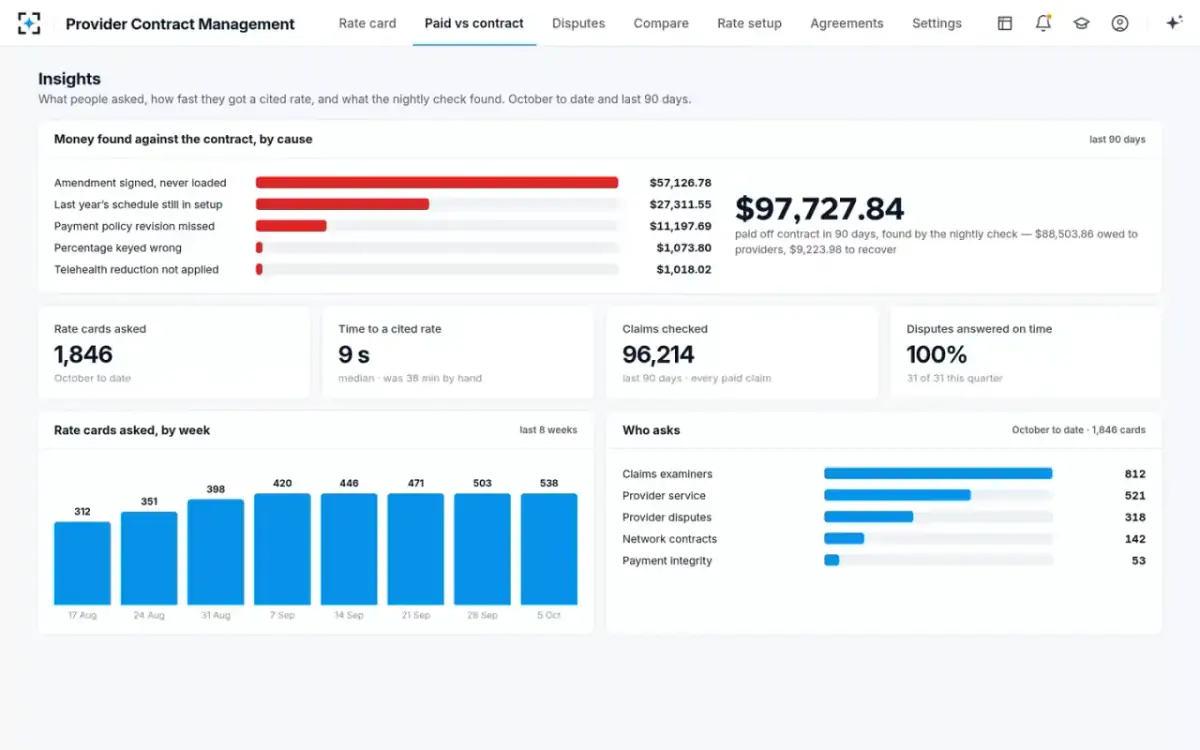
Task: Click the 142 count for Network contracts
Action: [x=1135, y=539]
